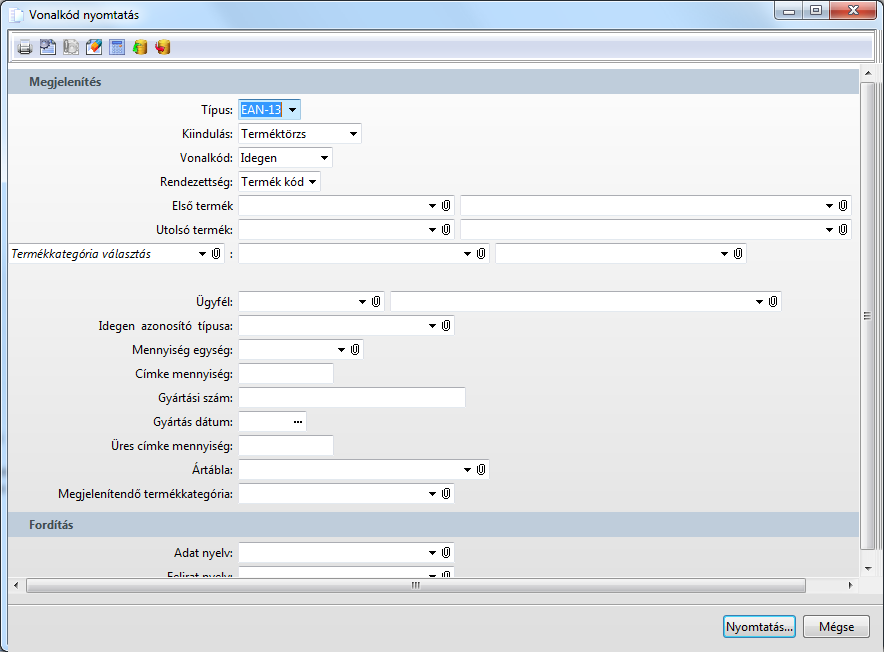Screen dimensions: 884x652
Task: Click paperclip beside Termékkategória választás
Action: click(216, 254)
